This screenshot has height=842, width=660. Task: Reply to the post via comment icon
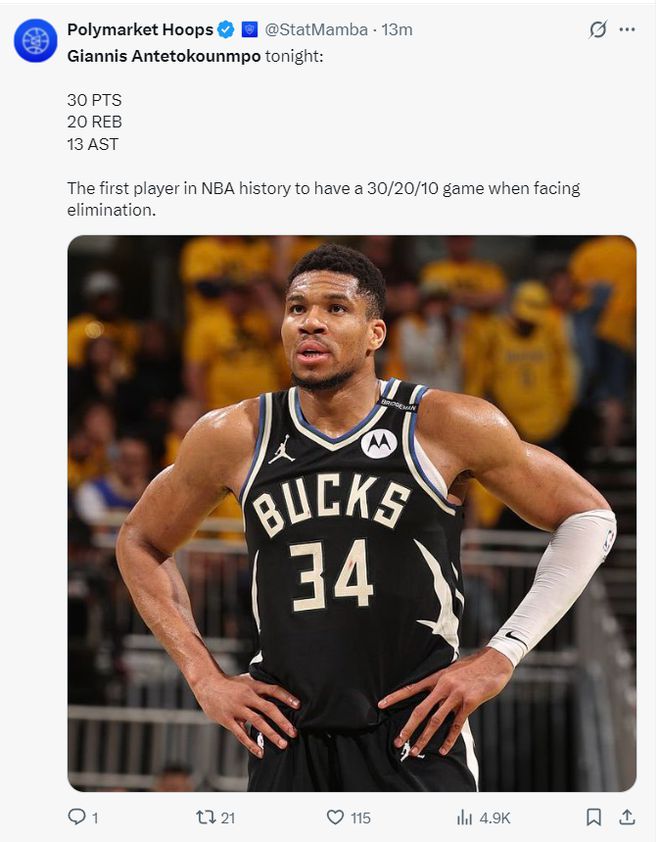[x=76, y=817]
